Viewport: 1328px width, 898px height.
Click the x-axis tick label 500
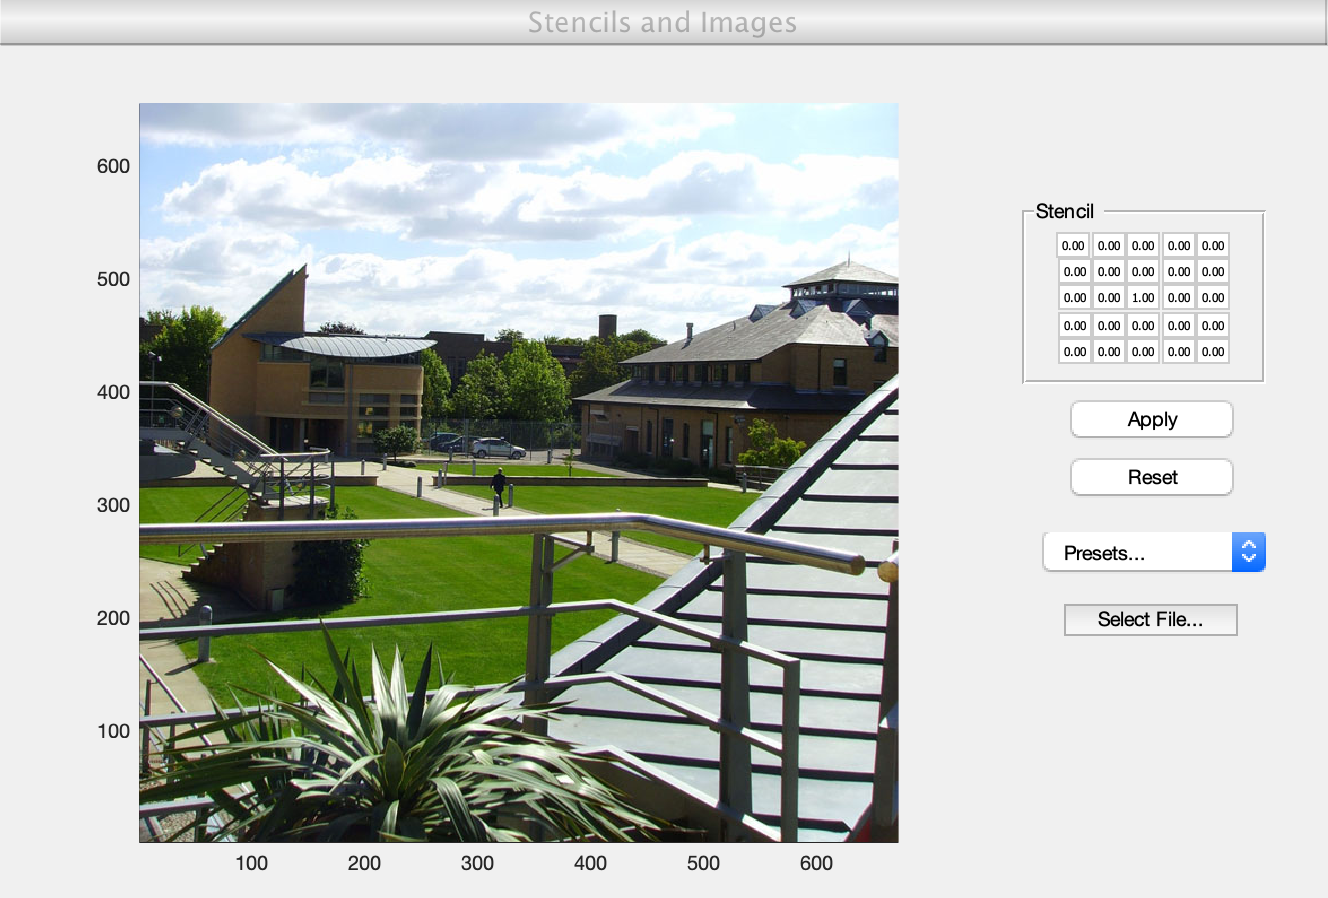pyautogui.click(x=703, y=863)
